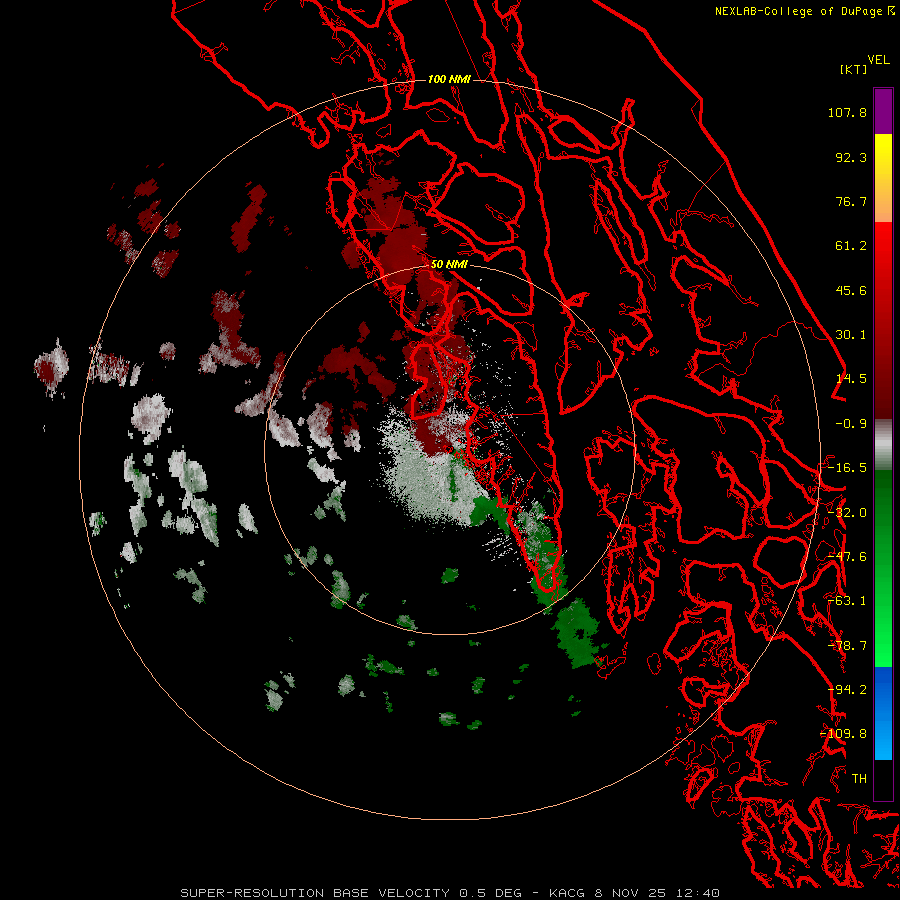Click the blue segment of the color bar

(883, 713)
